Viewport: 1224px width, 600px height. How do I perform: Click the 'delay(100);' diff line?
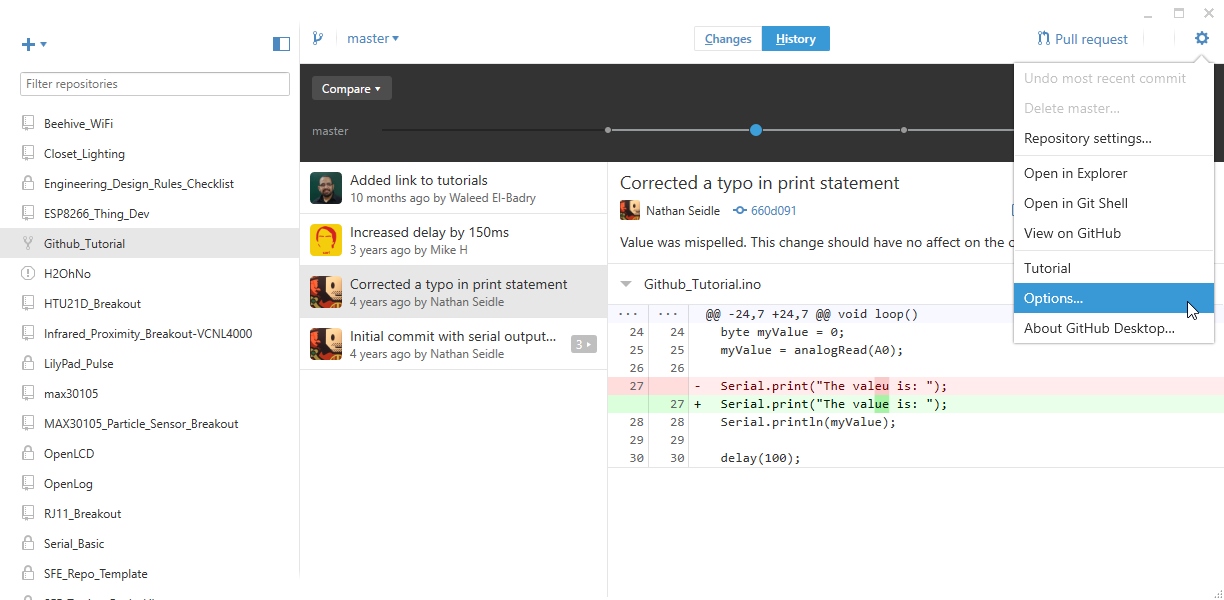(915, 458)
